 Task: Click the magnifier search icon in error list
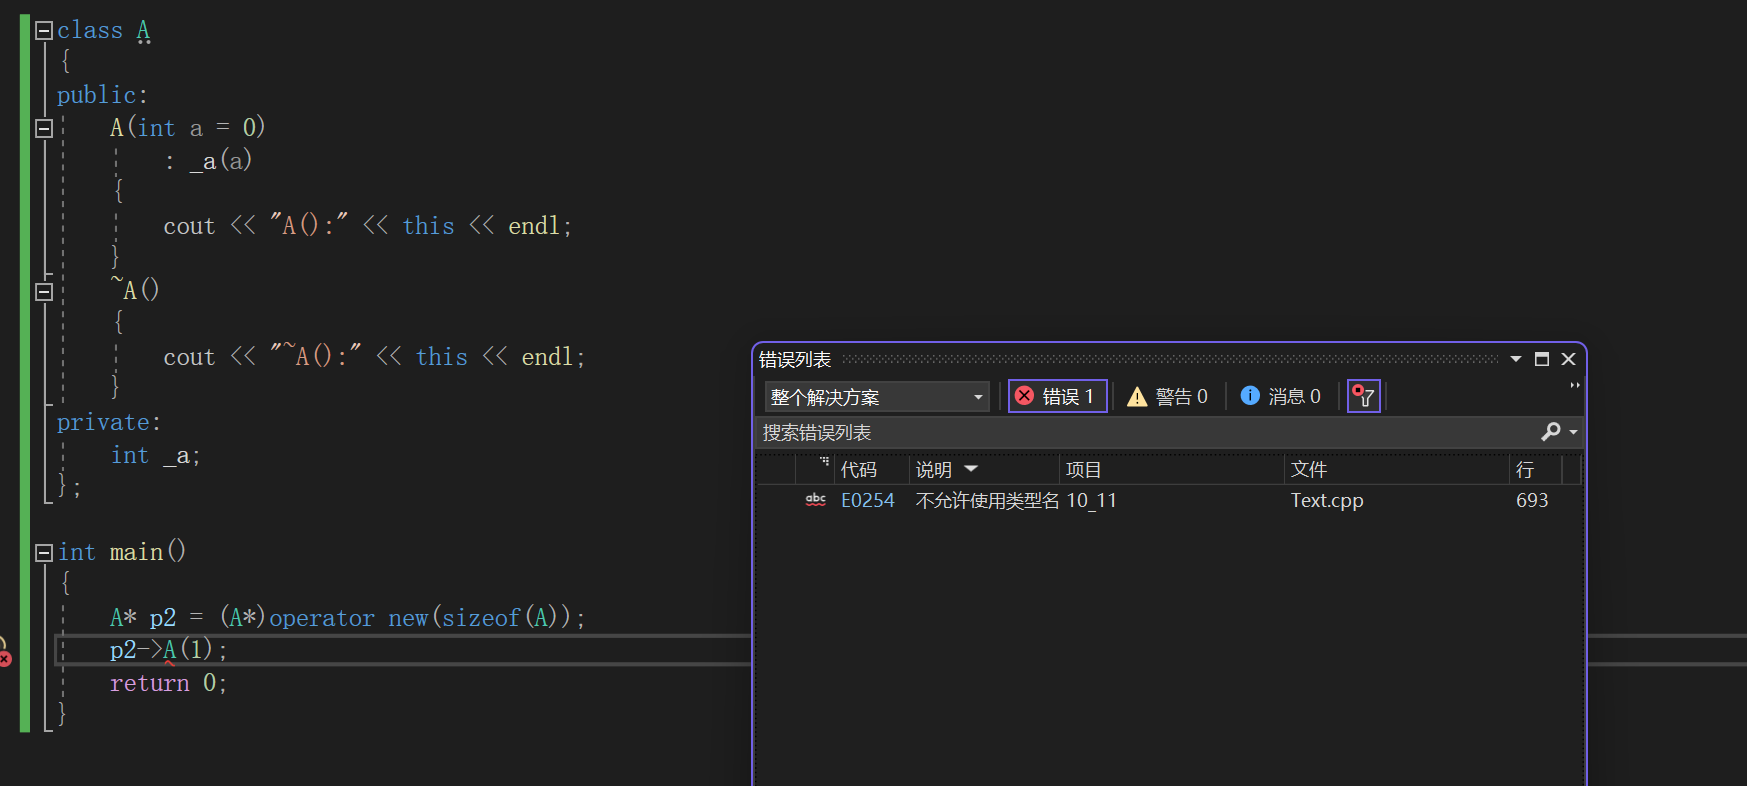pyautogui.click(x=1550, y=432)
